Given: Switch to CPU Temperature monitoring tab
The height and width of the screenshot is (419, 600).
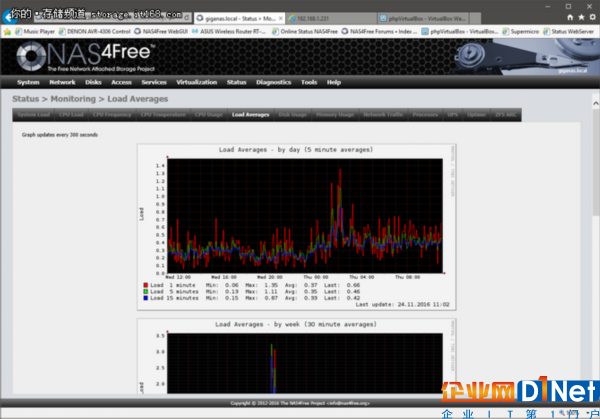Looking at the screenshot, I should coord(163,115).
